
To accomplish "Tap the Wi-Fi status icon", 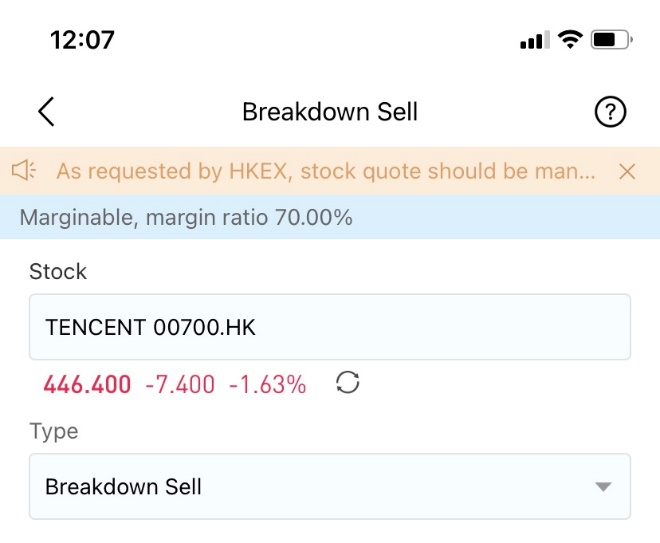I will tap(570, 40).
